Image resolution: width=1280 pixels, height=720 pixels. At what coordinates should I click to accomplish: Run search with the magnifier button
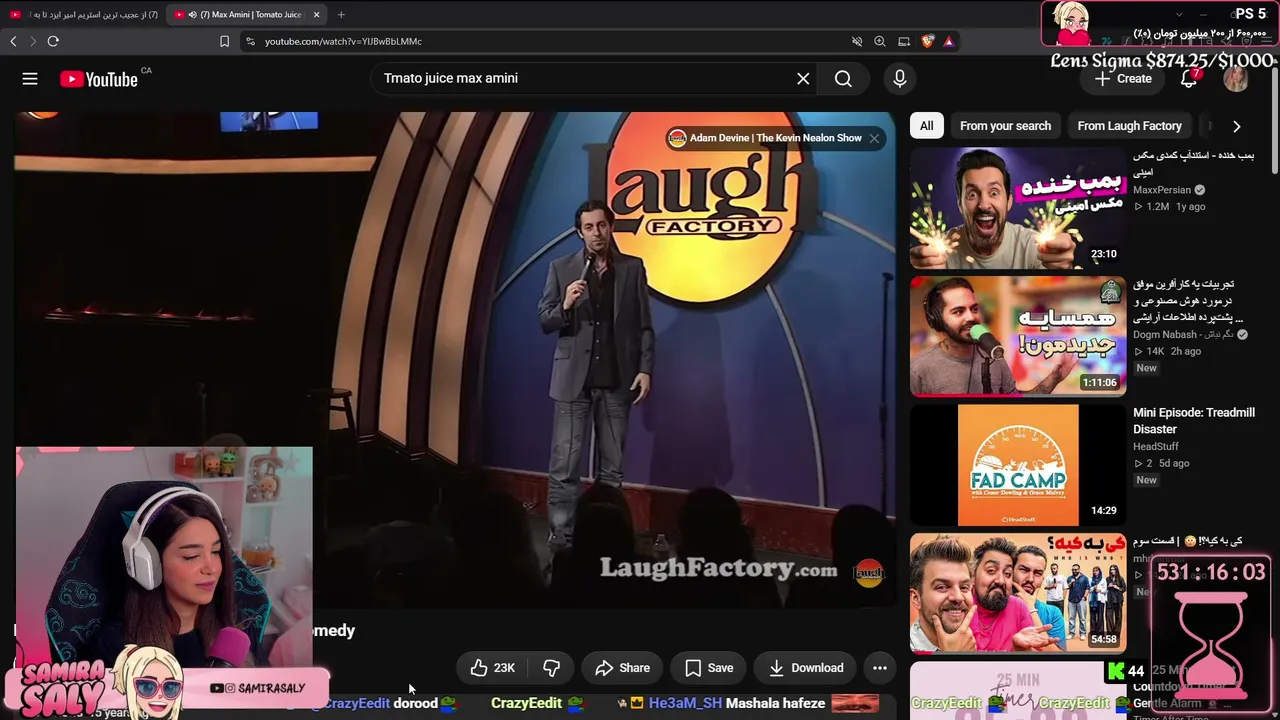pos(843,78)
